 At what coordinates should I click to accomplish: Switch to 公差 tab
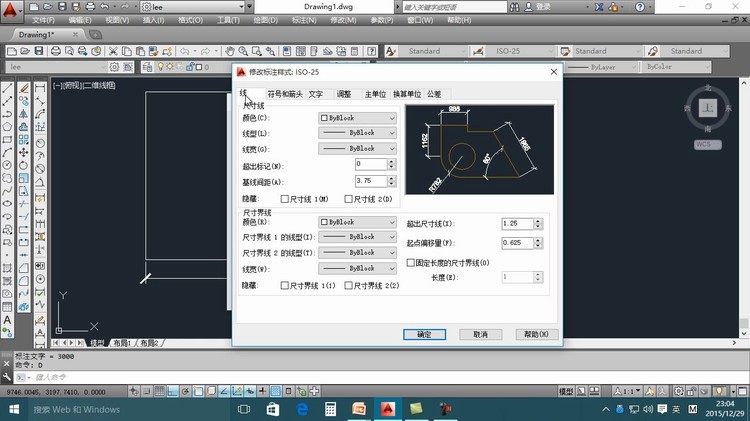434,94
